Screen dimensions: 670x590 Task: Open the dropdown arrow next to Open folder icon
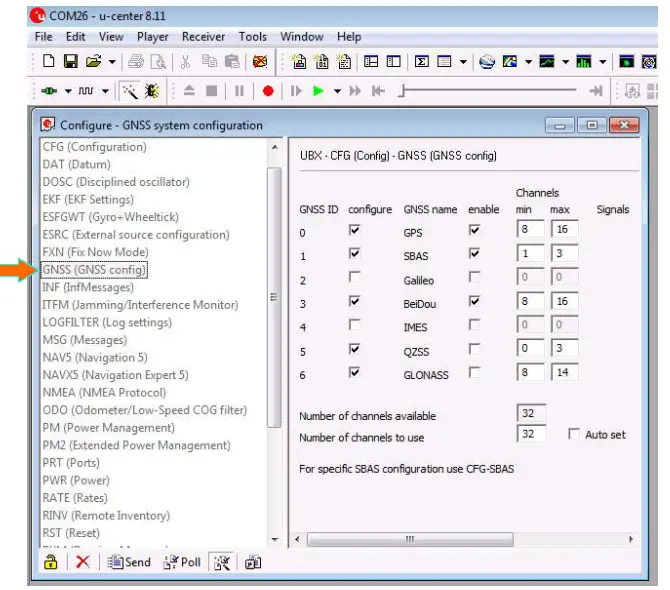[112, 62]
